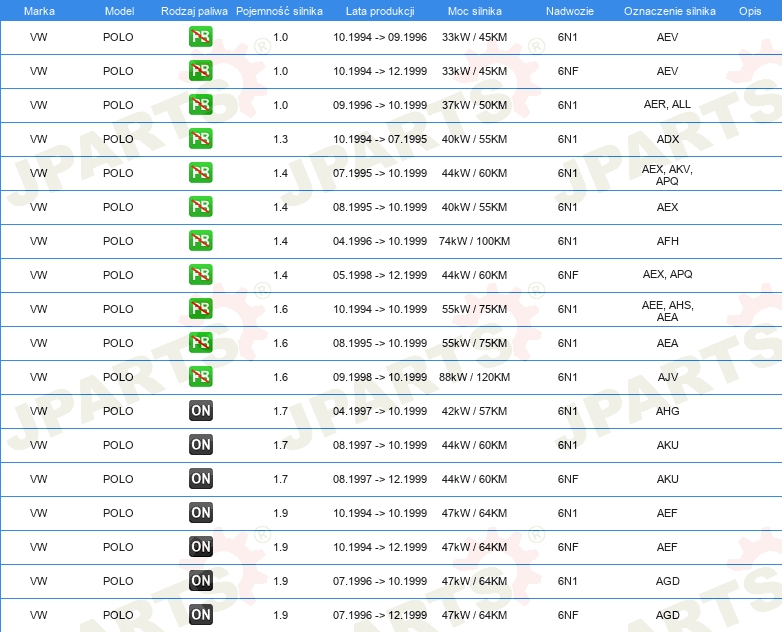Click the petrol icon in the 08.1995 40kW AEX row
Viewport: 782px width, 632px height.
[200, 207]
